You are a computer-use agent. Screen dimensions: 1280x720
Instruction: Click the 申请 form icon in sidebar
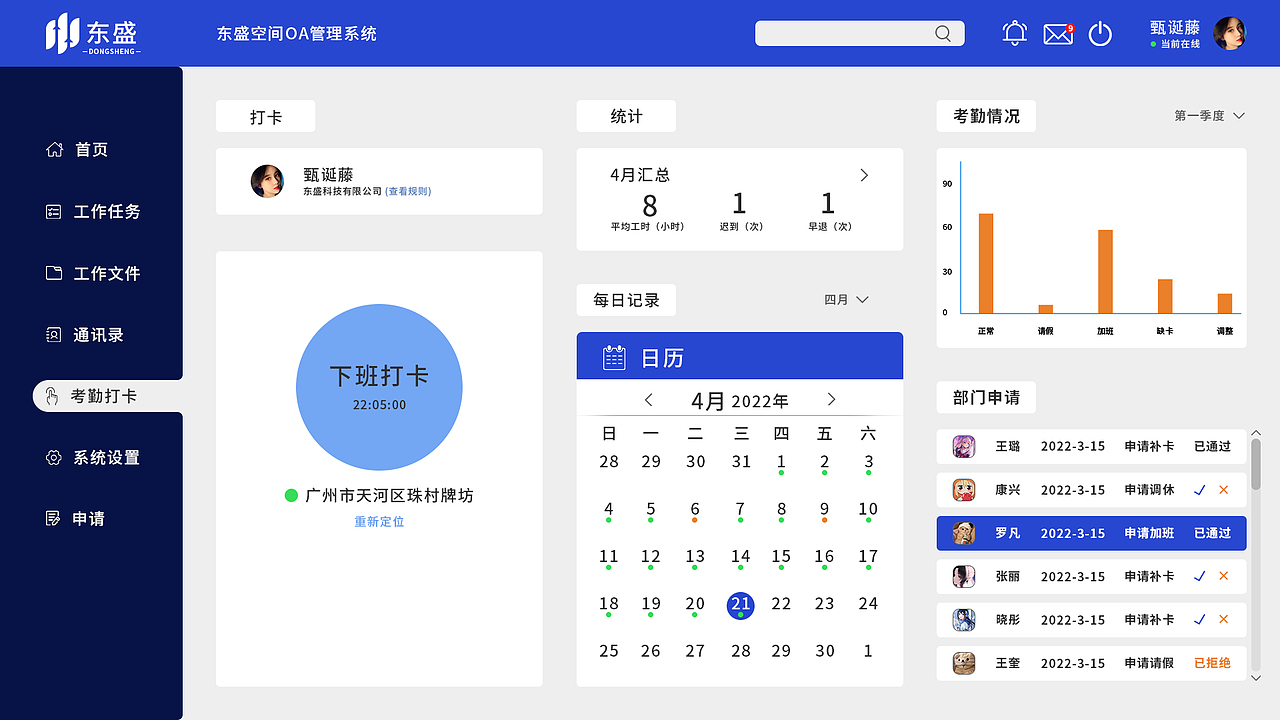pyautogui.click(x=53, y=518)
